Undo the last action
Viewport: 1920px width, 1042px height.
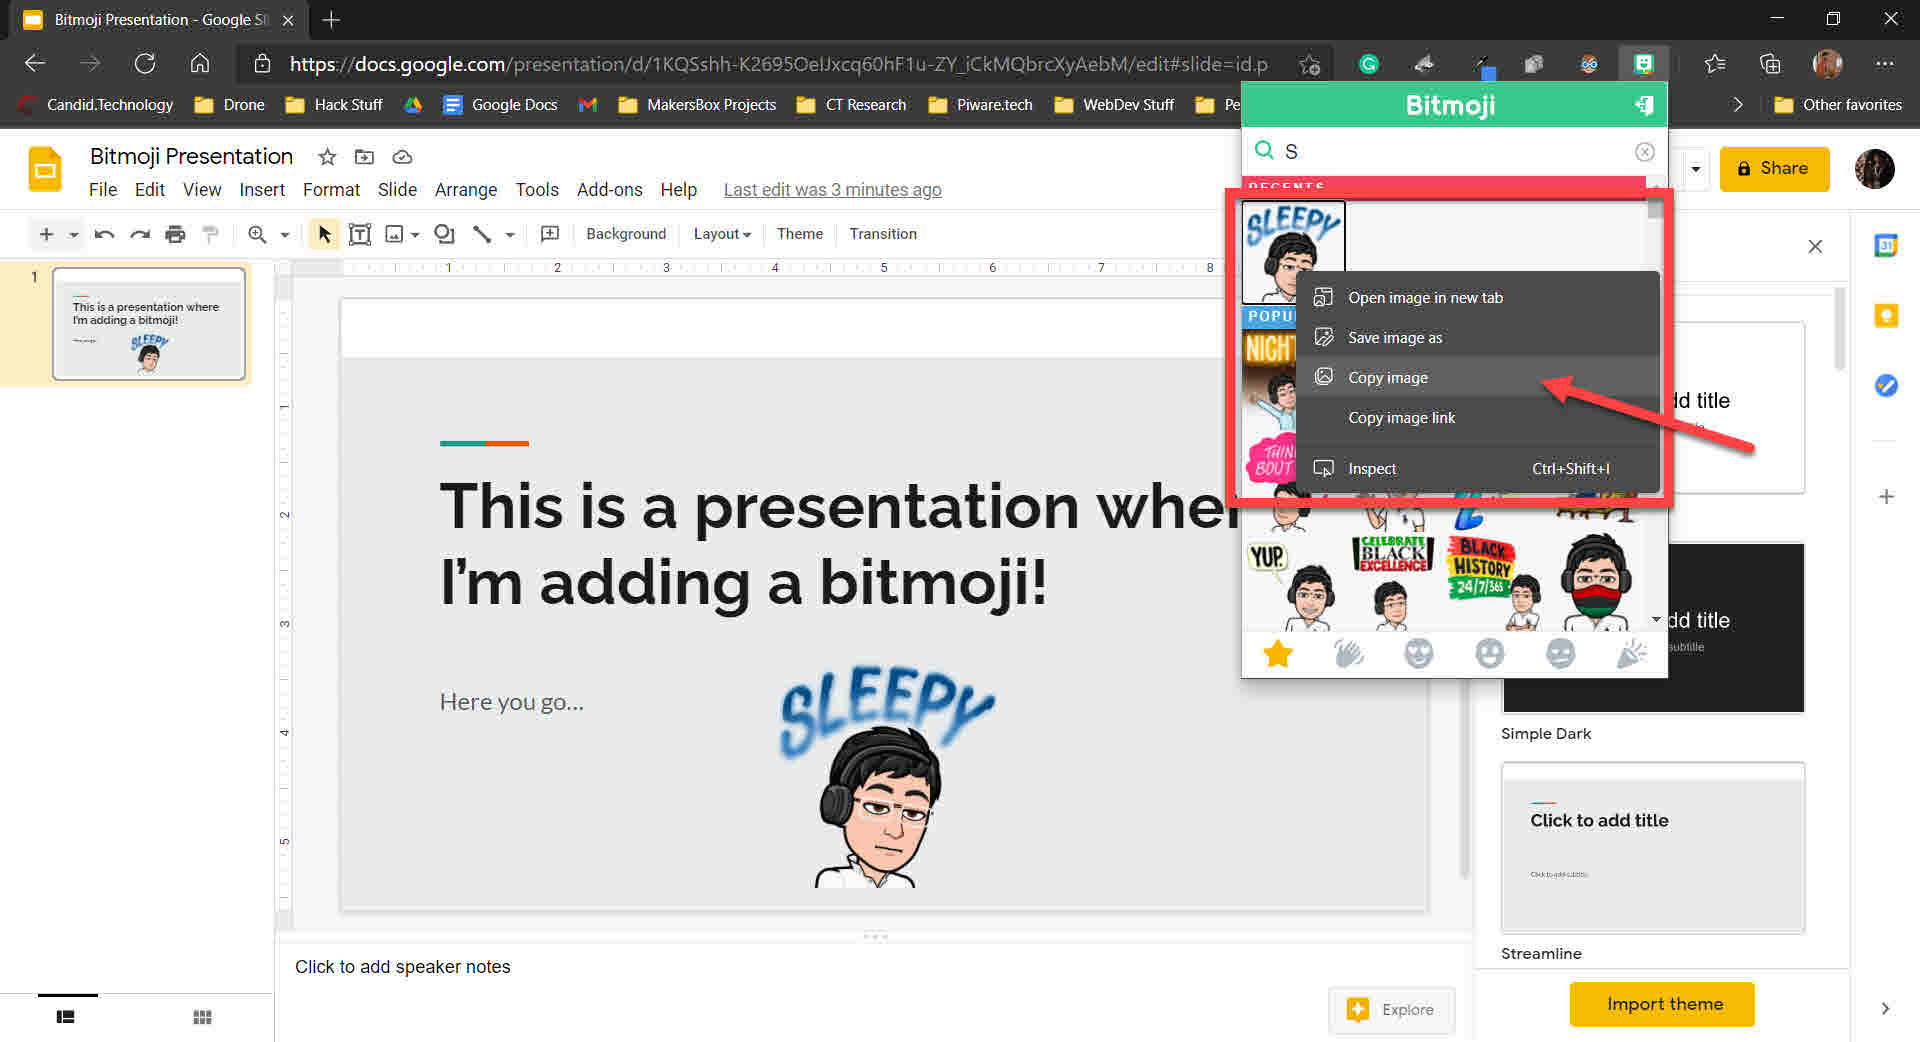[104, 234]
